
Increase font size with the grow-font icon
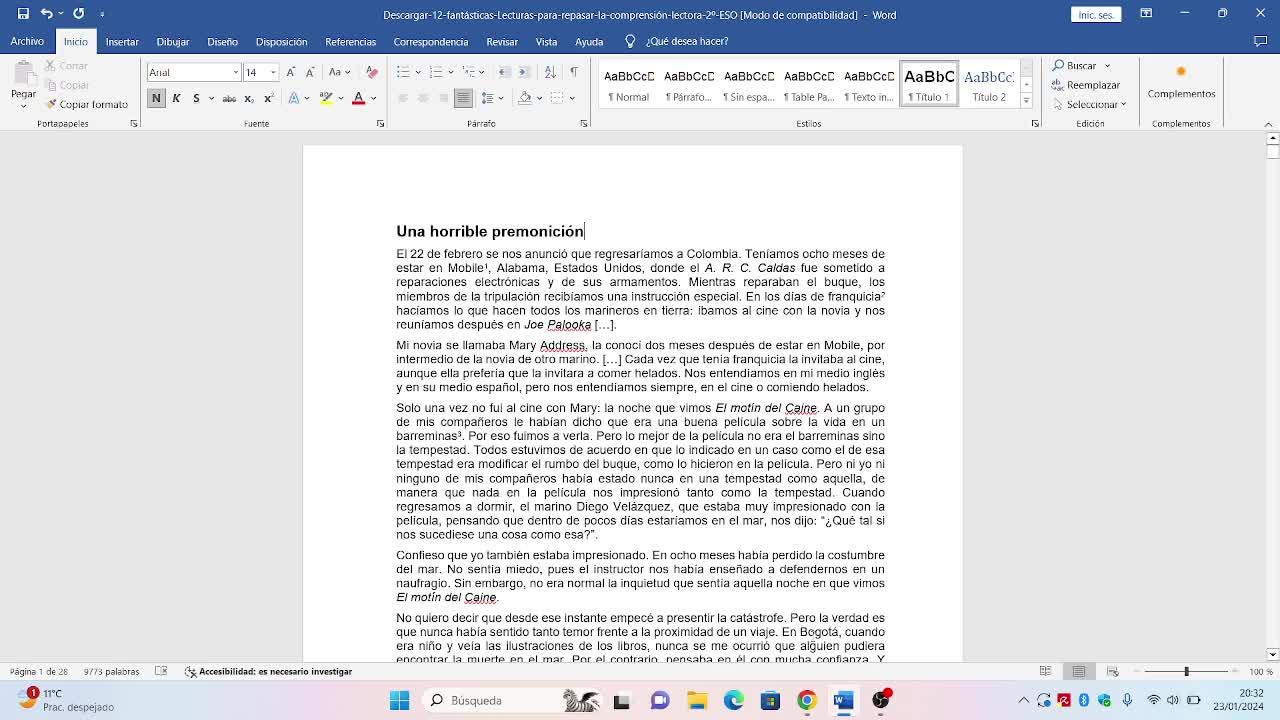point(291,72)
